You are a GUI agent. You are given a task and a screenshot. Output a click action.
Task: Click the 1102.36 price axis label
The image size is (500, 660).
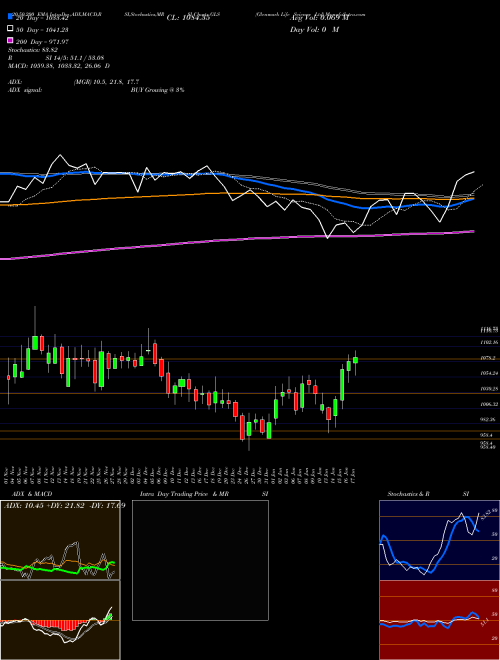click(489, 343)
